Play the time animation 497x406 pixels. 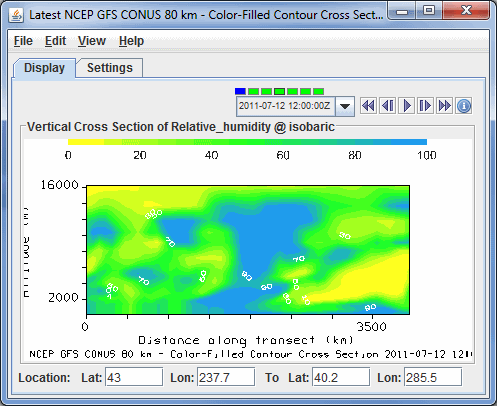pyautogui.click(x=407, y=106)
